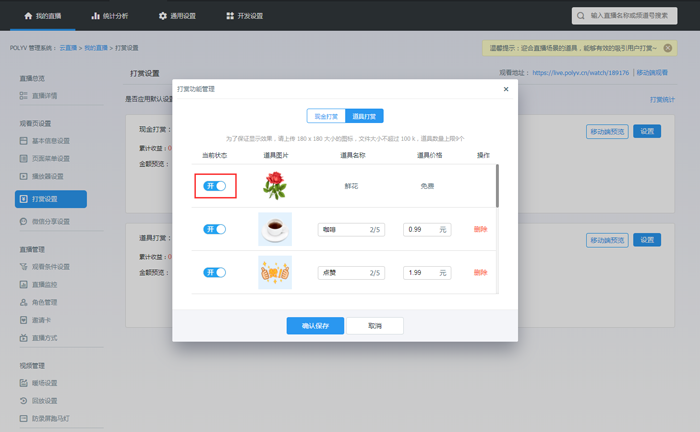Select the 道具打赏 tab

click(364, 117)
